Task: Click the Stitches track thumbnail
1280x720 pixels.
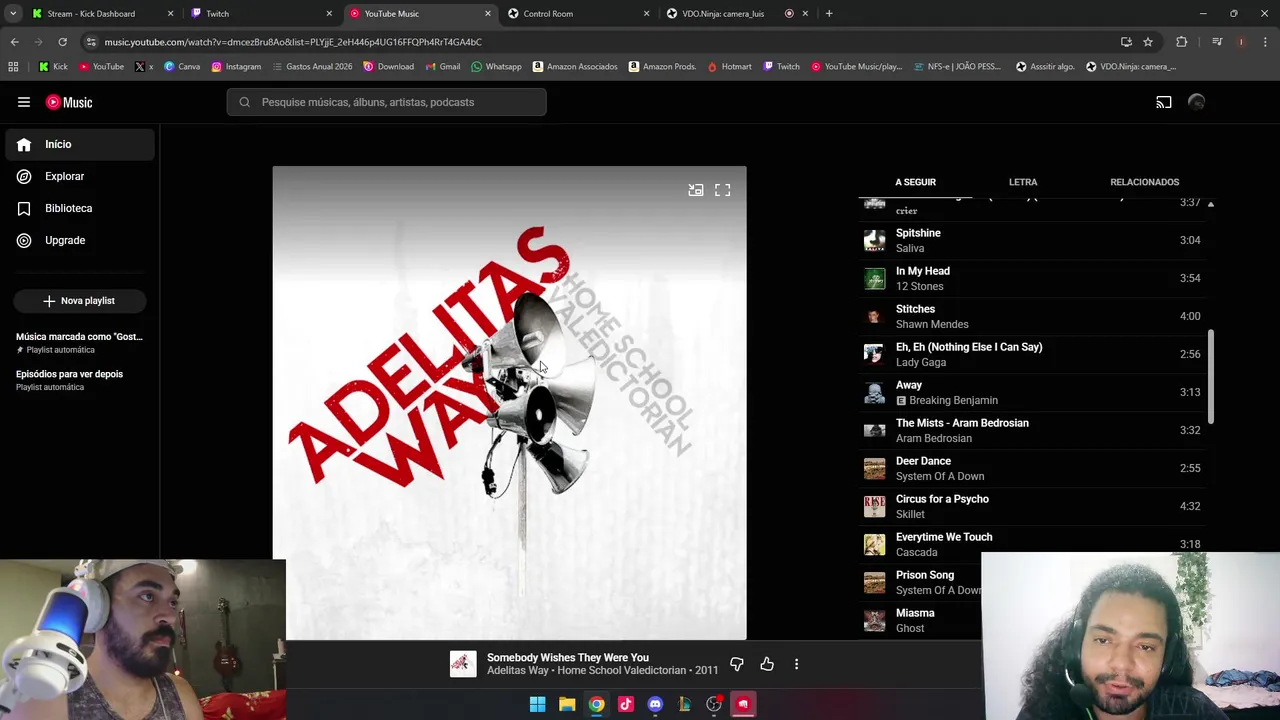Action: (875, 316)
